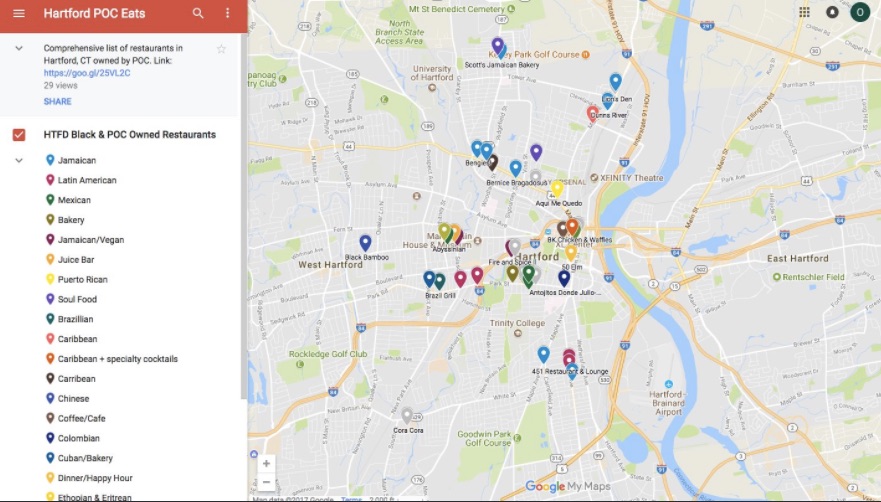Click the XFINITY Theatre map label
Screen dimensions: 881x502
tap(632, 178)
